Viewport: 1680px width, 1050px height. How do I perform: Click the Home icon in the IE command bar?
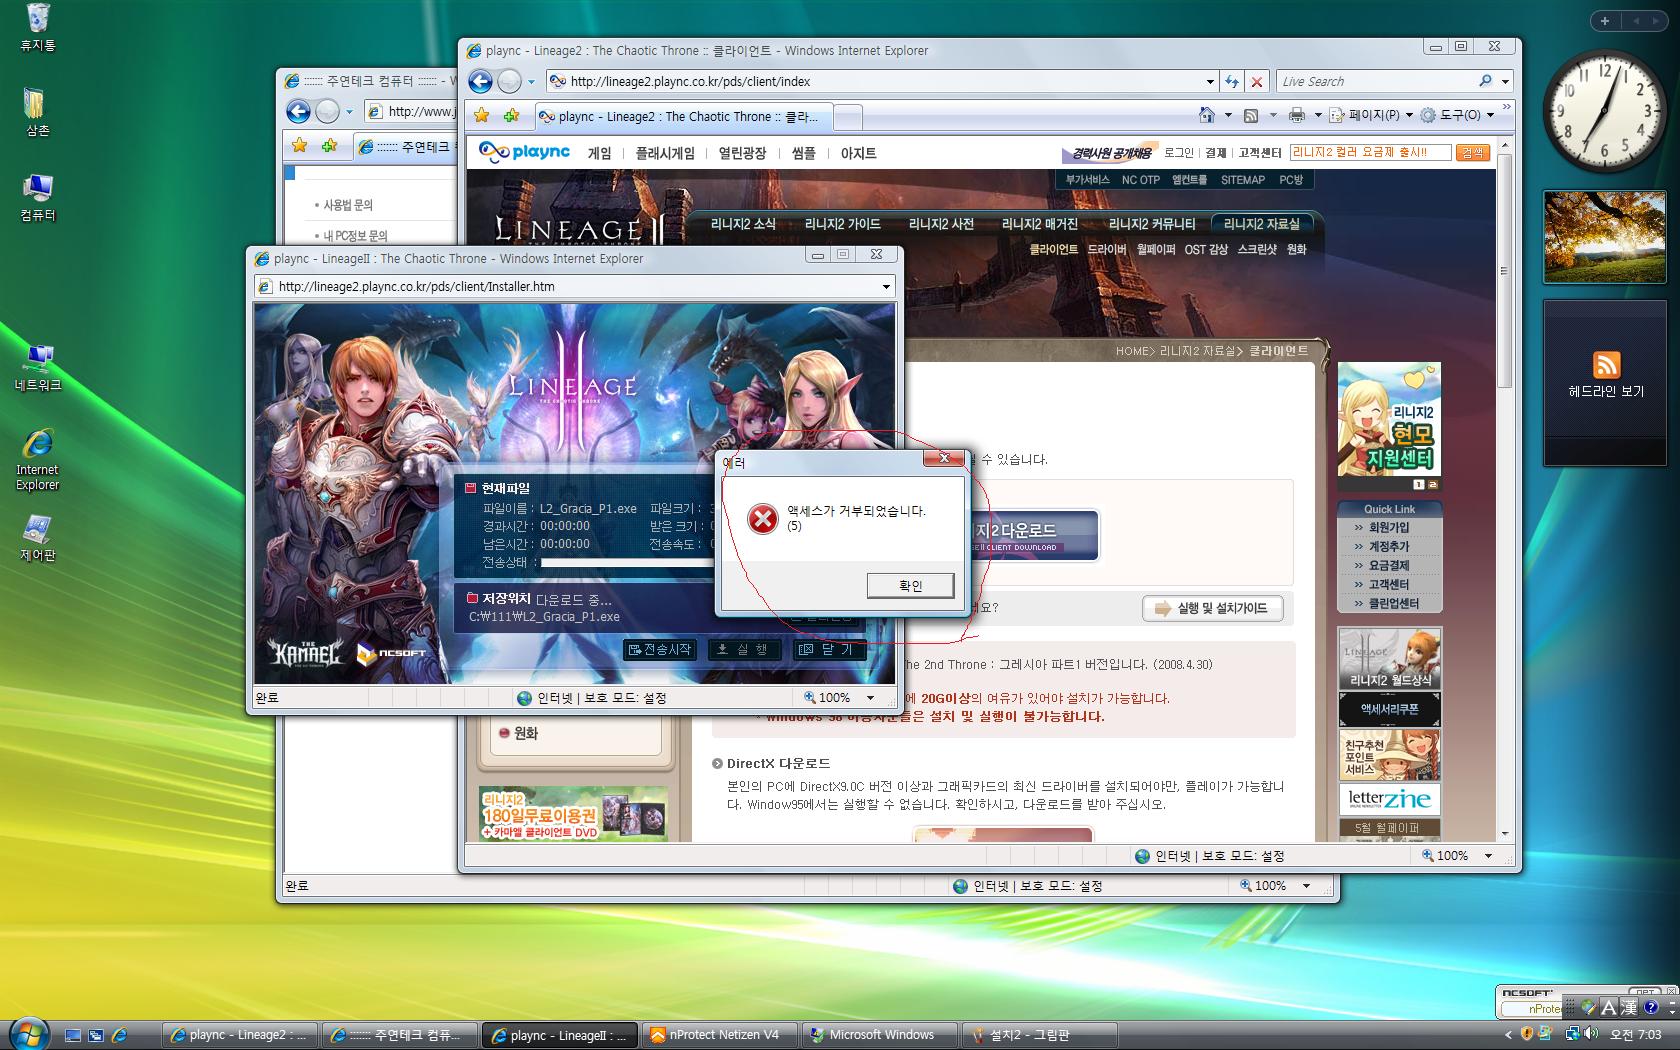tap(1207, 115)
